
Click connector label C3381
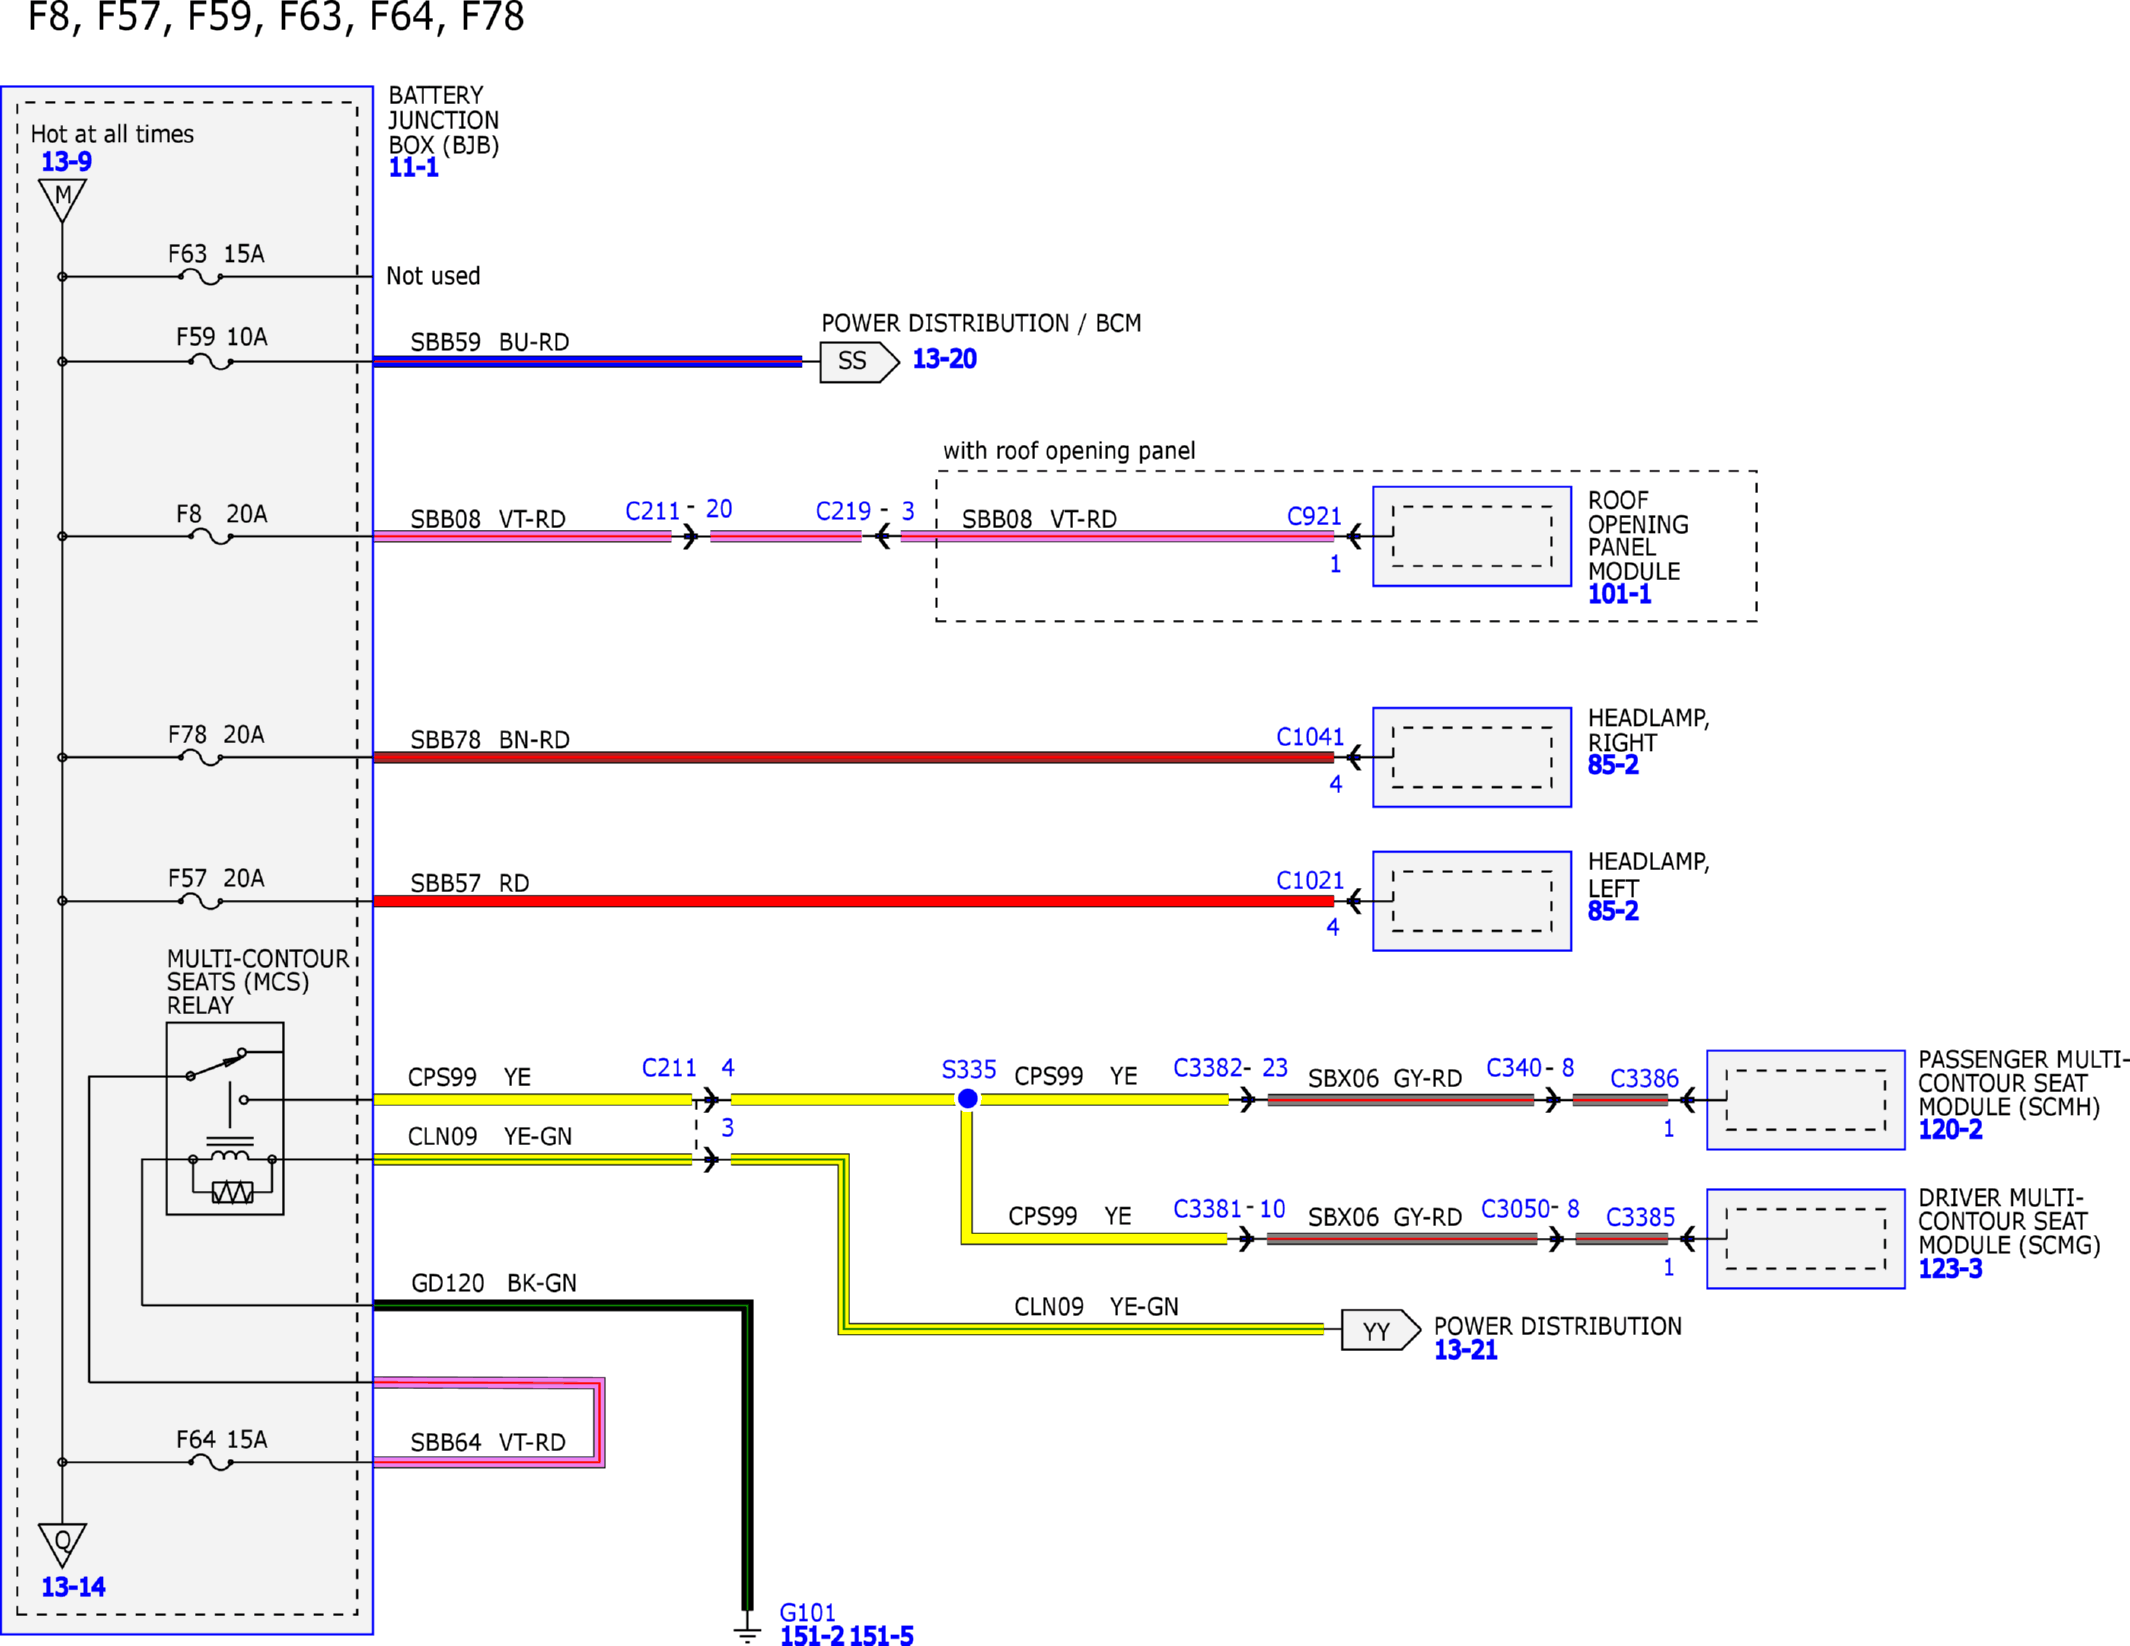click(1208, 1209)
